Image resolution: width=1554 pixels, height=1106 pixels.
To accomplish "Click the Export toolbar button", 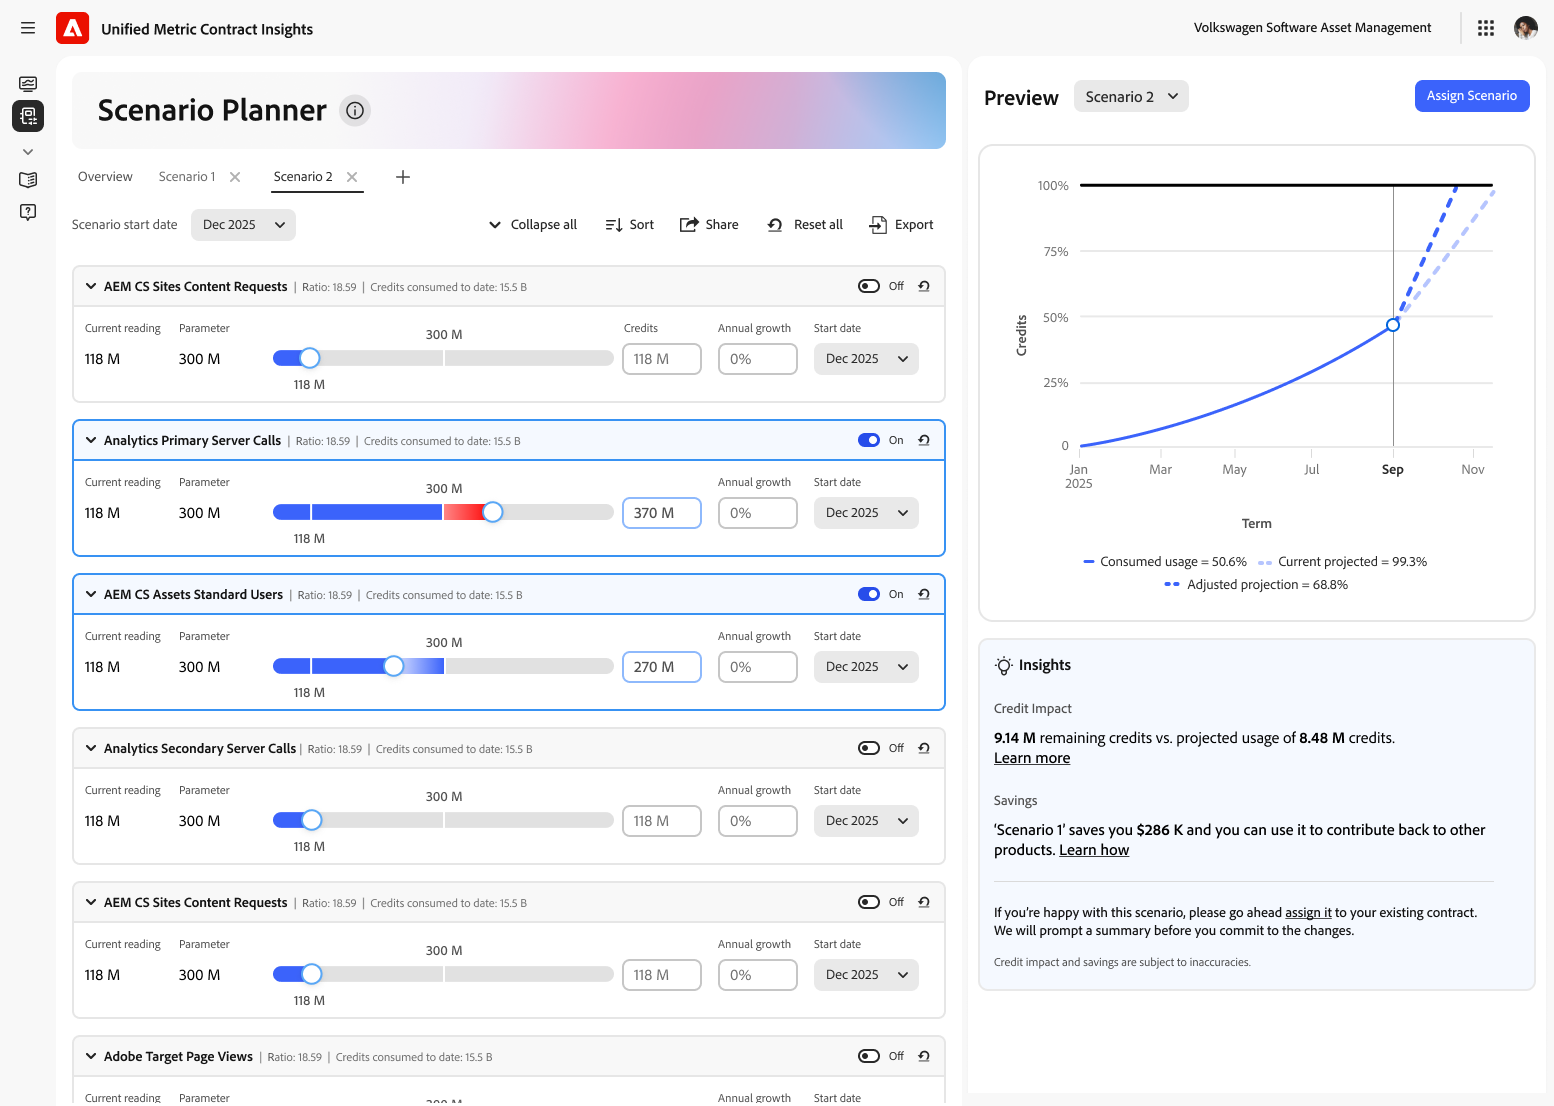I will tap(901, 225).
